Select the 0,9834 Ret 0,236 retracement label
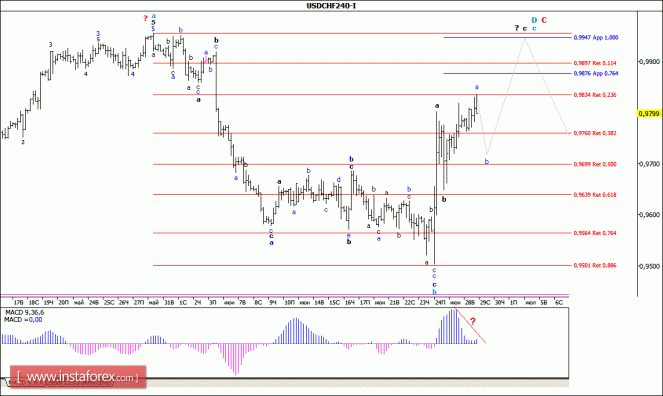Image resolution: width=663 pixels, height=396 pixels. point(595,95)
